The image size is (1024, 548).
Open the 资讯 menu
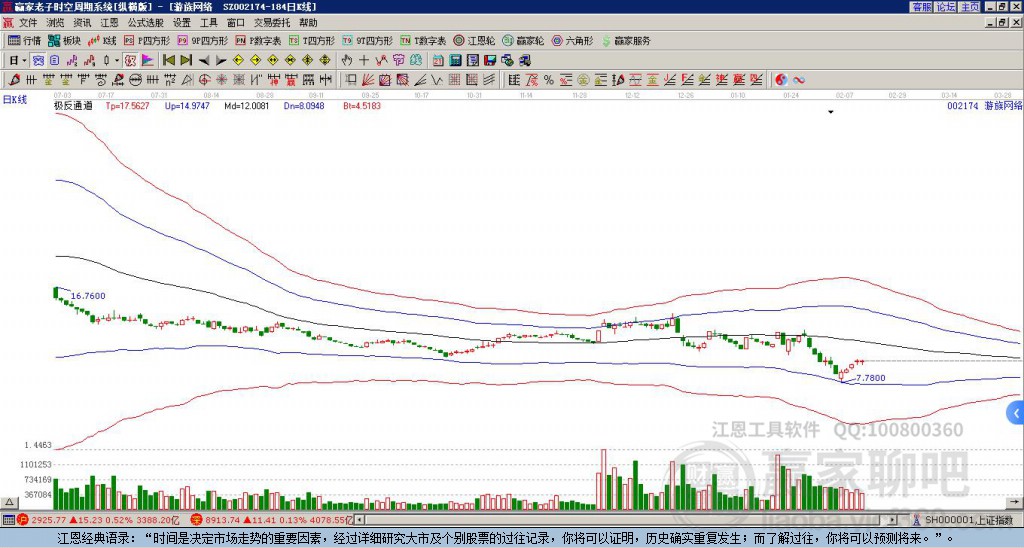pyautogui.click(x=82, y=23)
